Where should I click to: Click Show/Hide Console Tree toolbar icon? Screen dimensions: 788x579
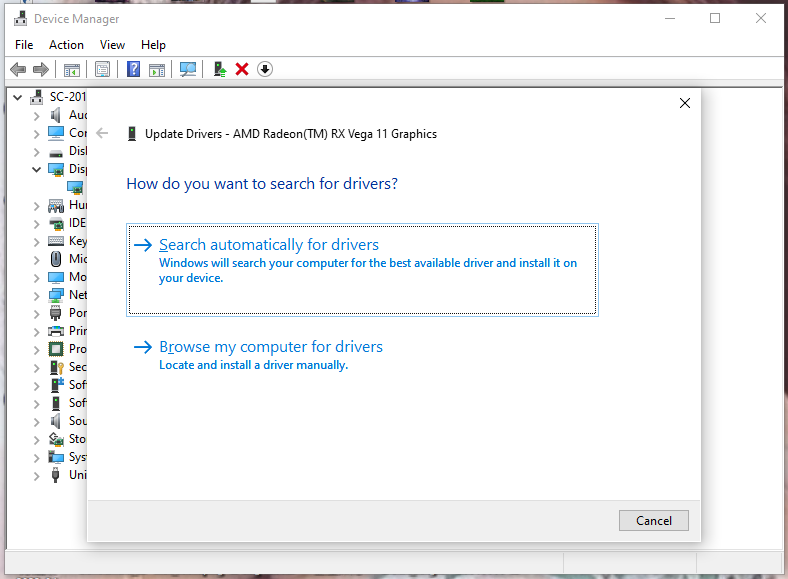[72, 70]
